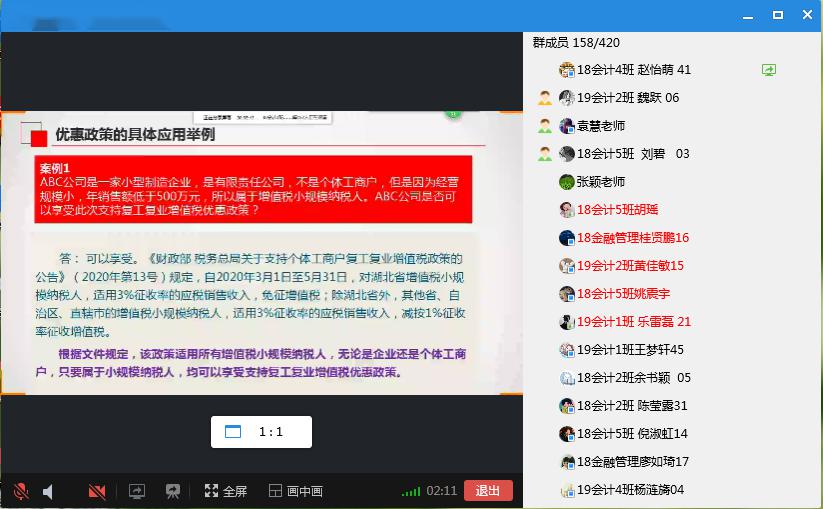This screenshot has width=823, height=509.
Task: Toggle picture-in-picture 画中画 mode
Action: [296, 491]
